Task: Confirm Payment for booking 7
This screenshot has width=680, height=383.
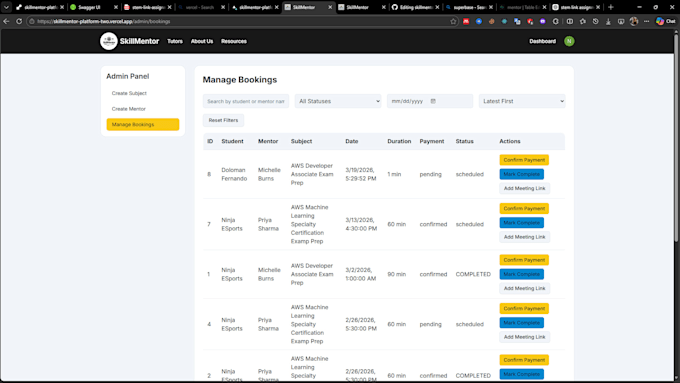Action: [524, 209]
